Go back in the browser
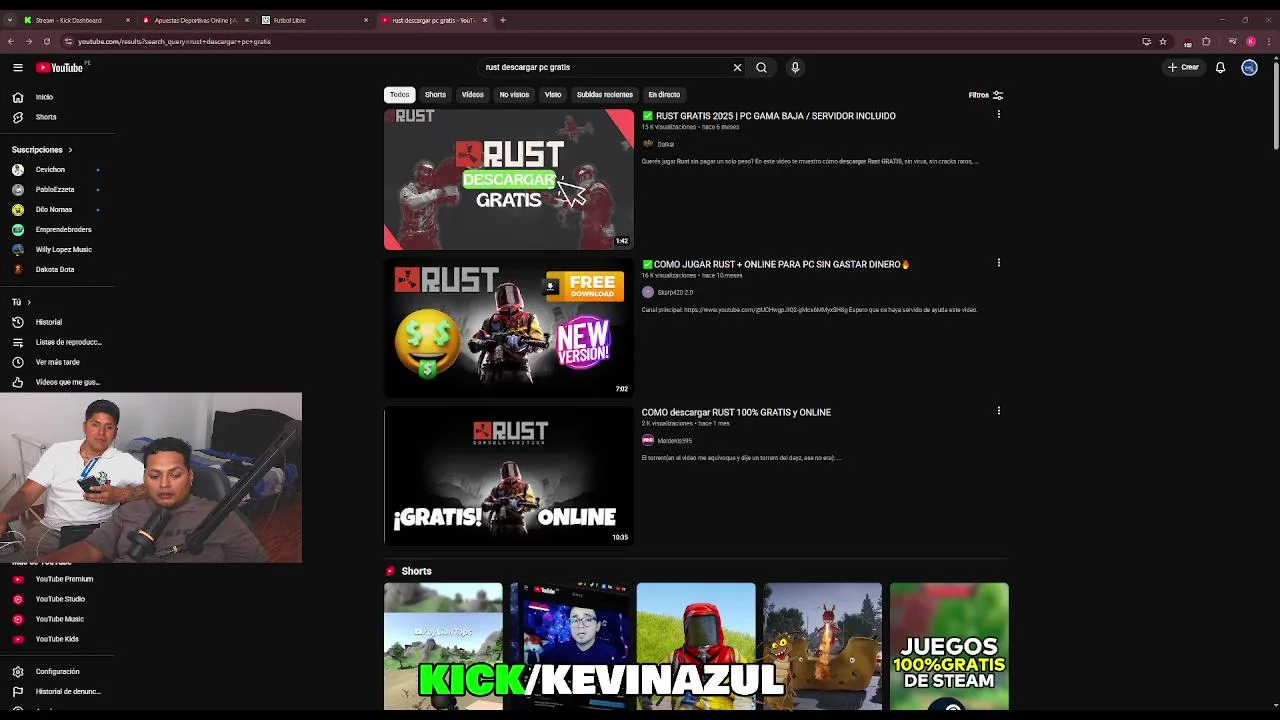The width and height of the screenshot is (1280, 720). [11, 42]
